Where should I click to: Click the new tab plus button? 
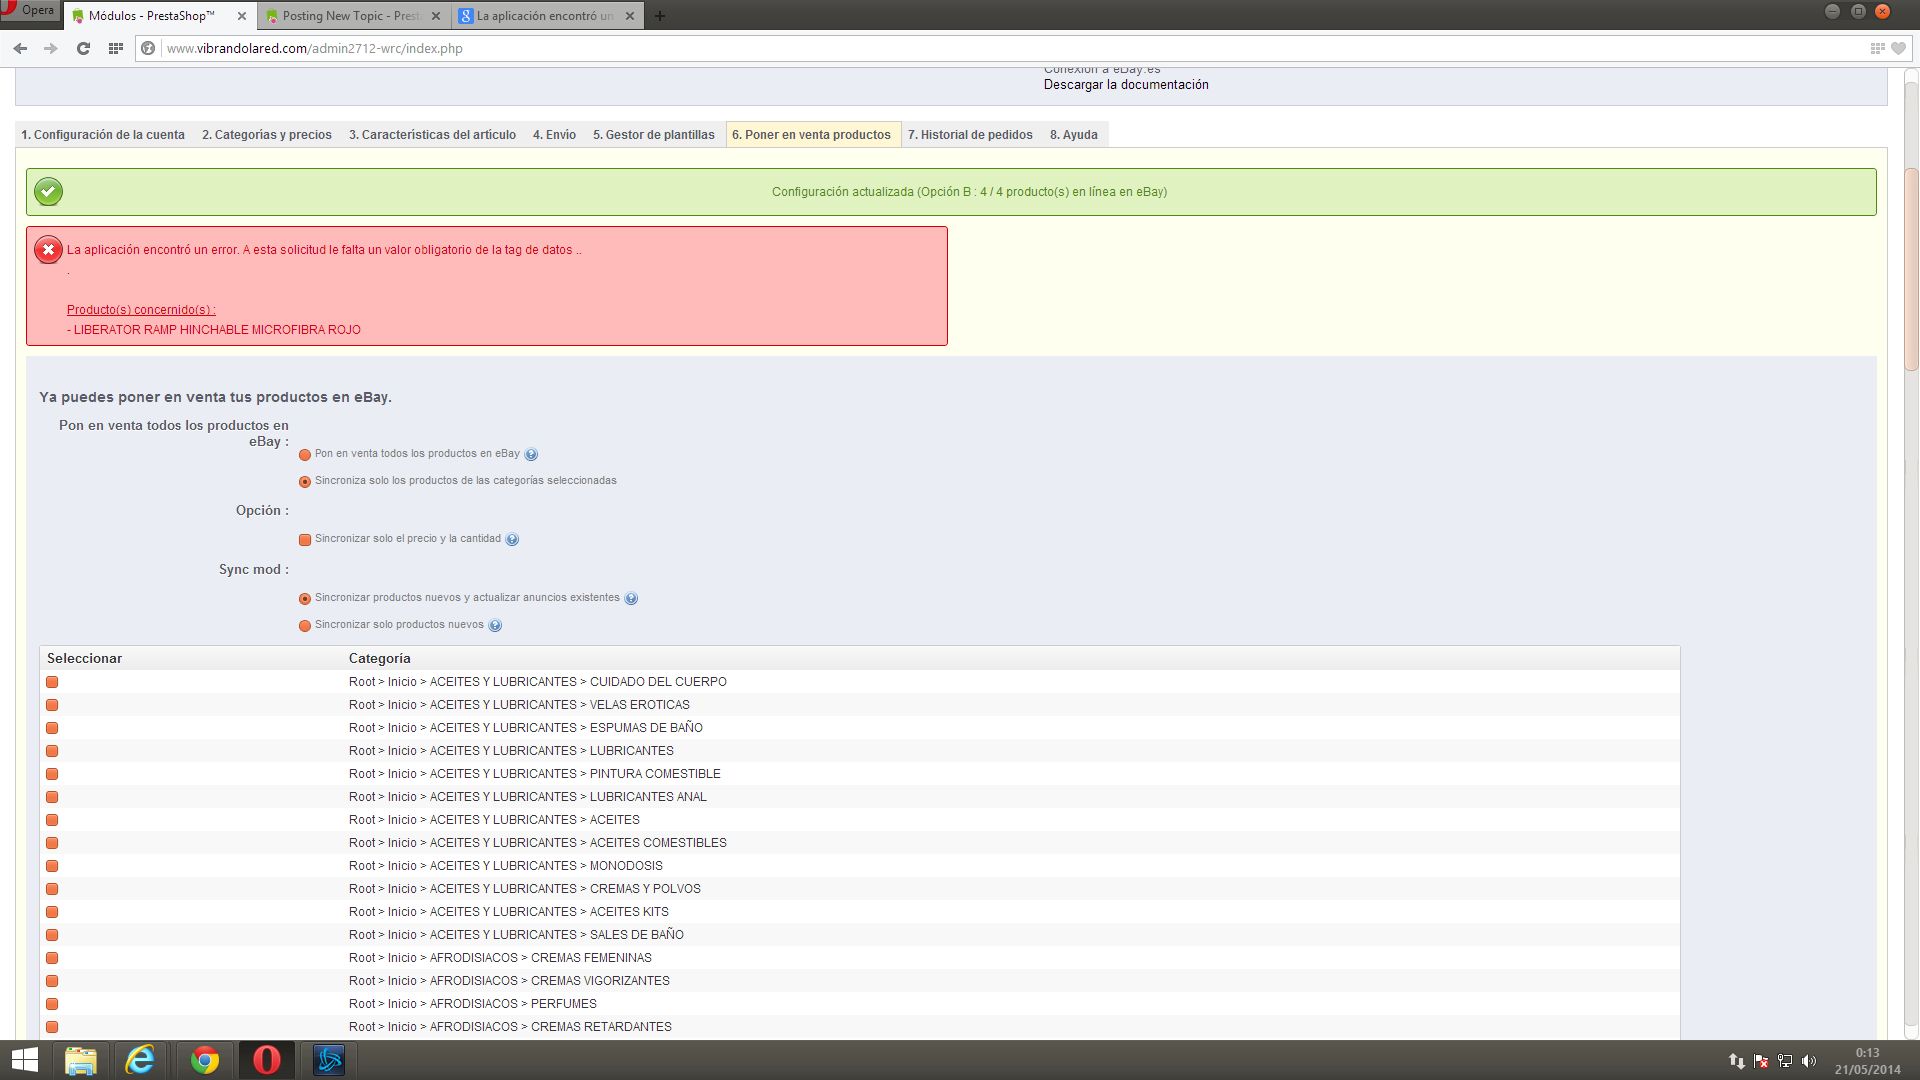pos(659,16)
